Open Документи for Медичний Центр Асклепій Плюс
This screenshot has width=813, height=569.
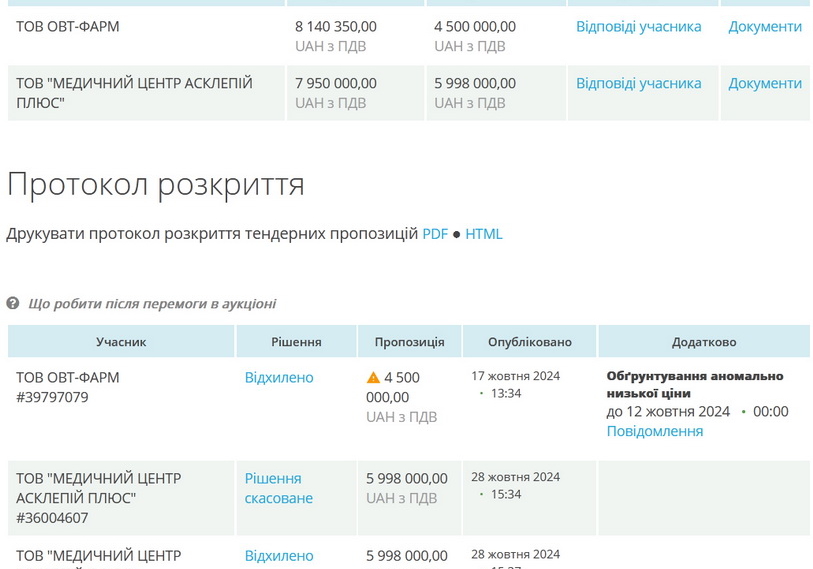(x=764, y=84)
